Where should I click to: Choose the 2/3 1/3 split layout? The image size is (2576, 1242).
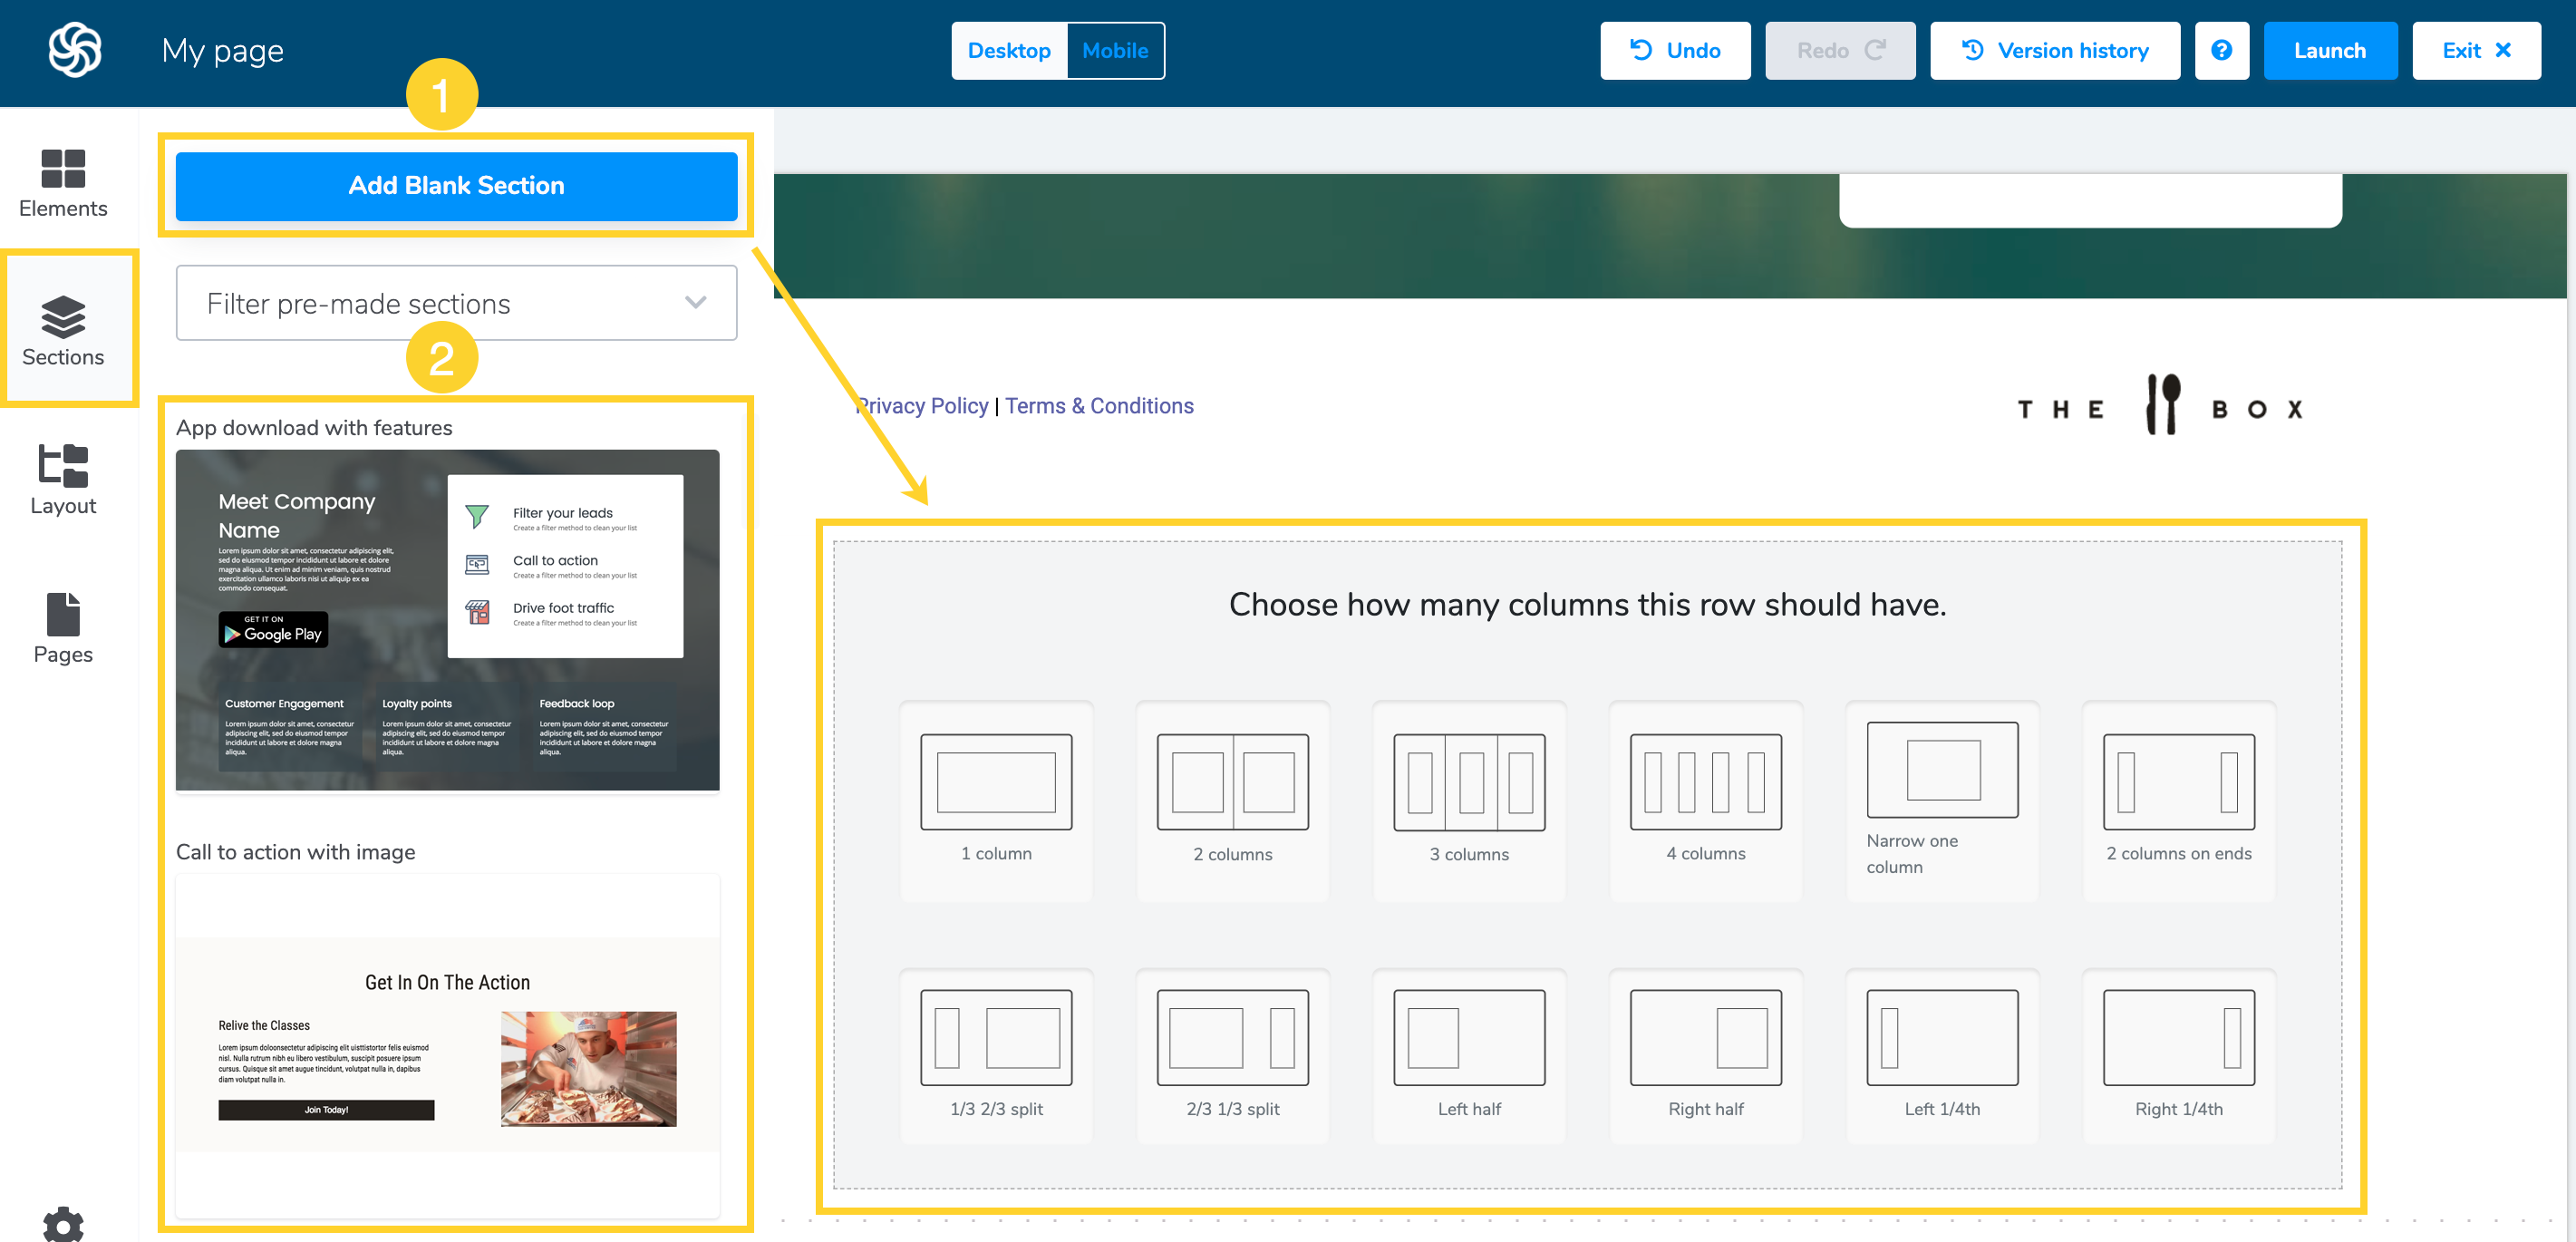coord(1232,1056)
